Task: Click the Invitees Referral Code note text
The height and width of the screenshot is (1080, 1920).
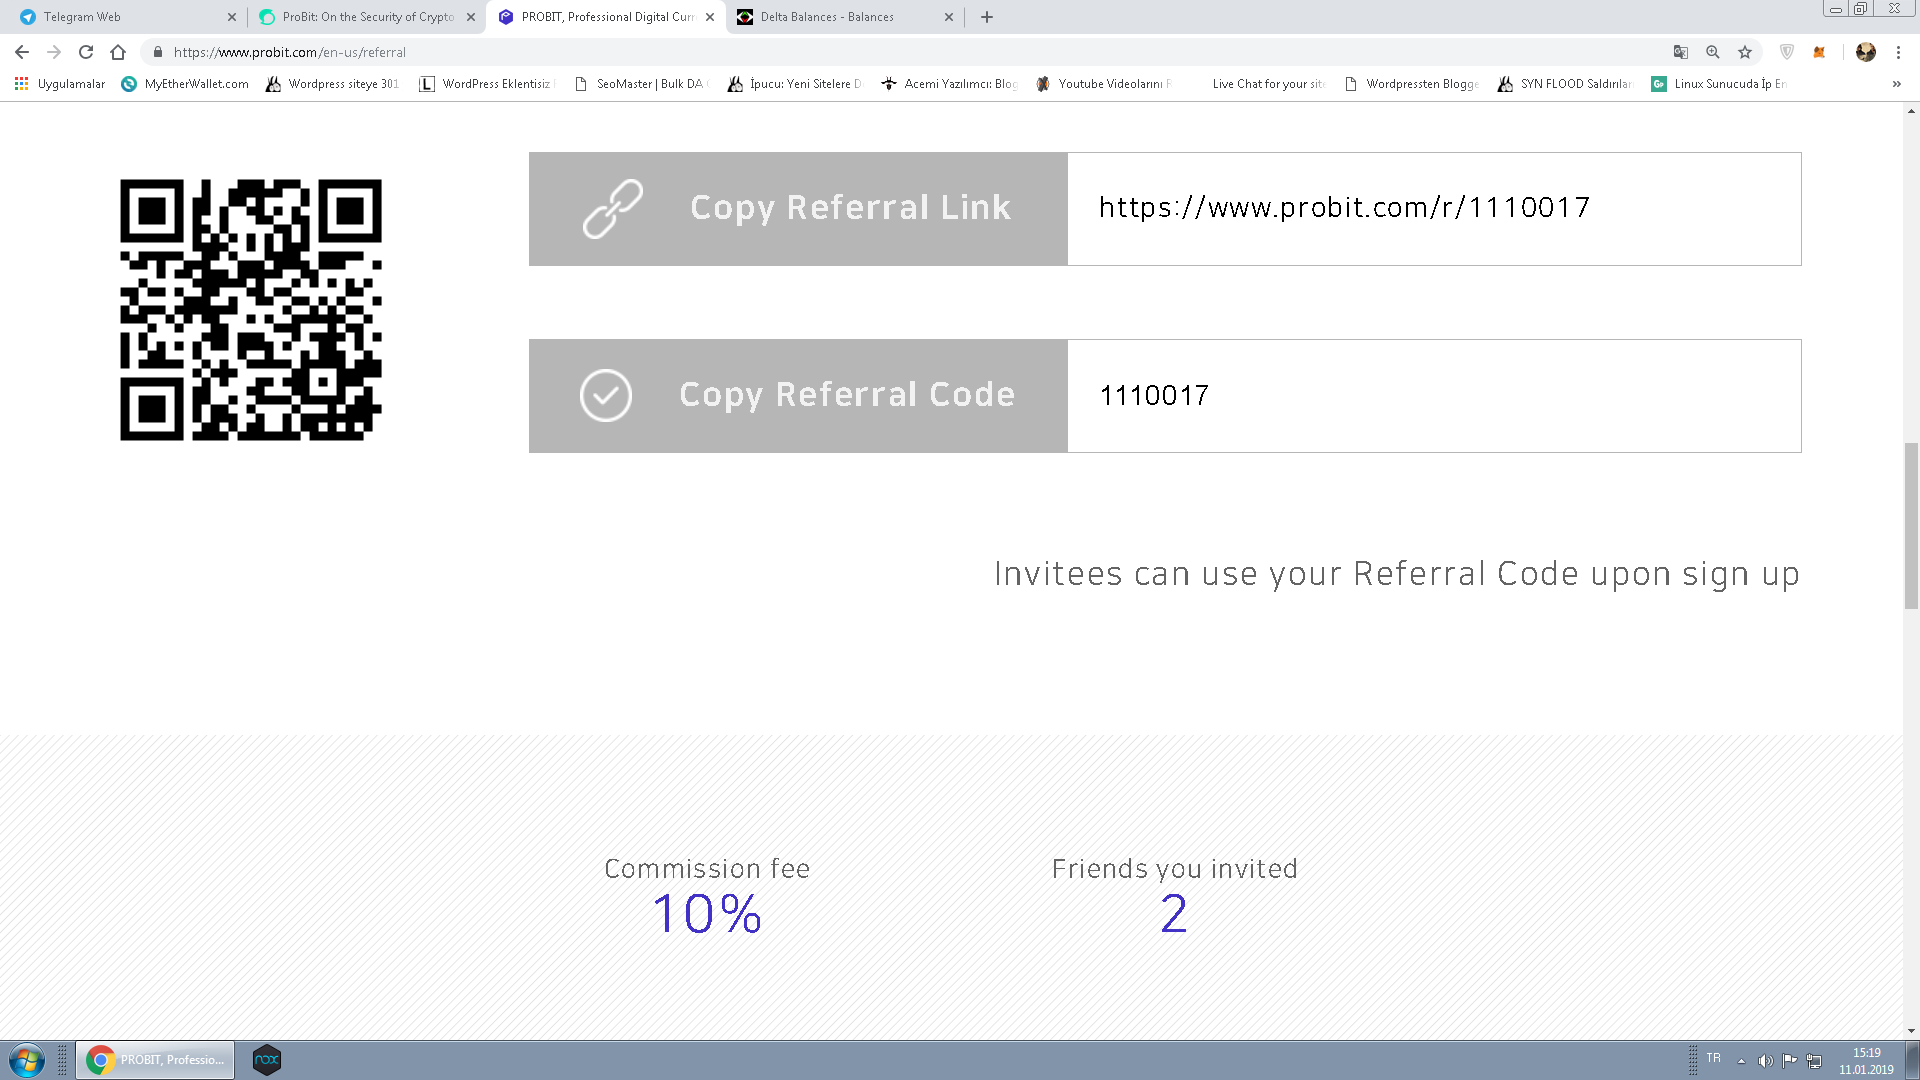Action: pos(1397,574)
